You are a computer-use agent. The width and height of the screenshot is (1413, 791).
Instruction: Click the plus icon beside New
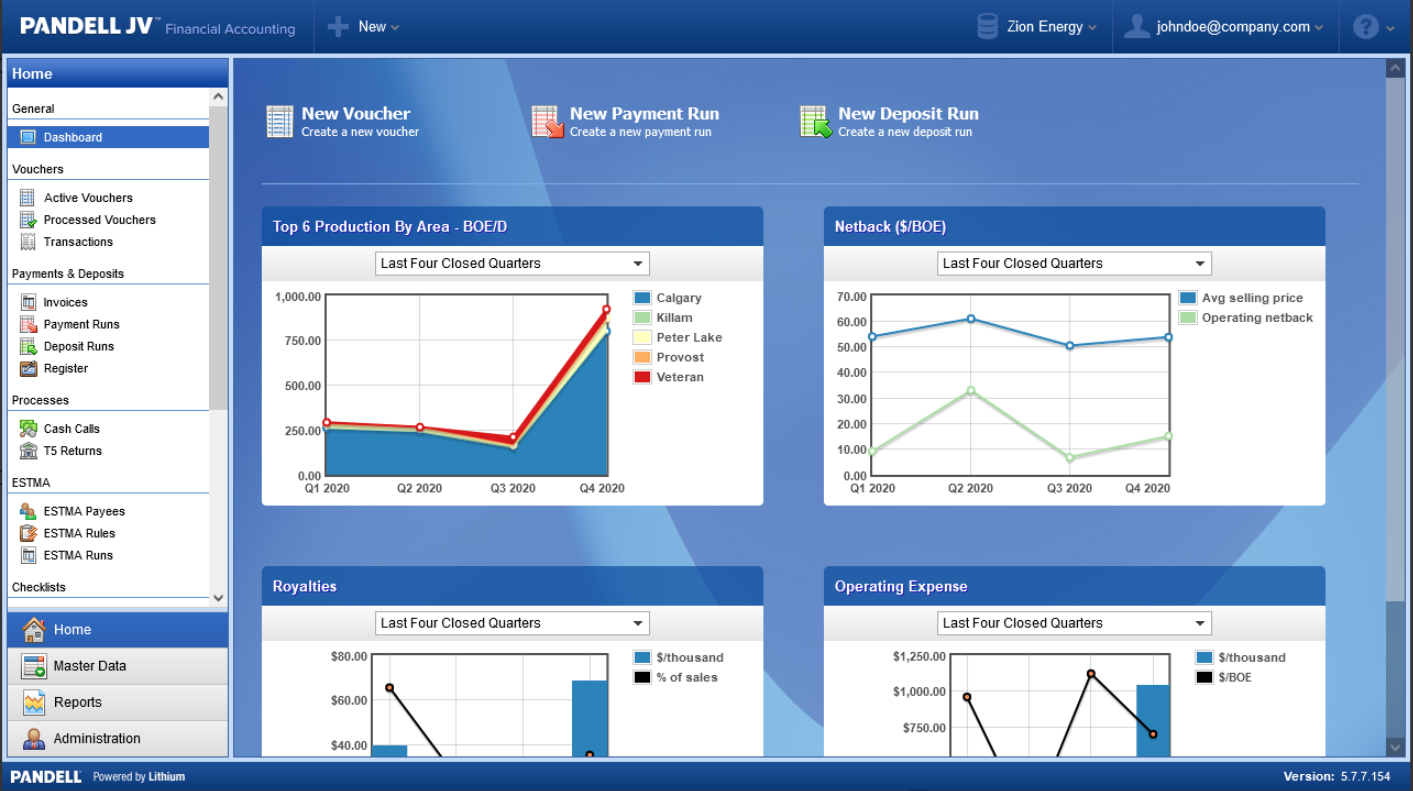[338, 27]
